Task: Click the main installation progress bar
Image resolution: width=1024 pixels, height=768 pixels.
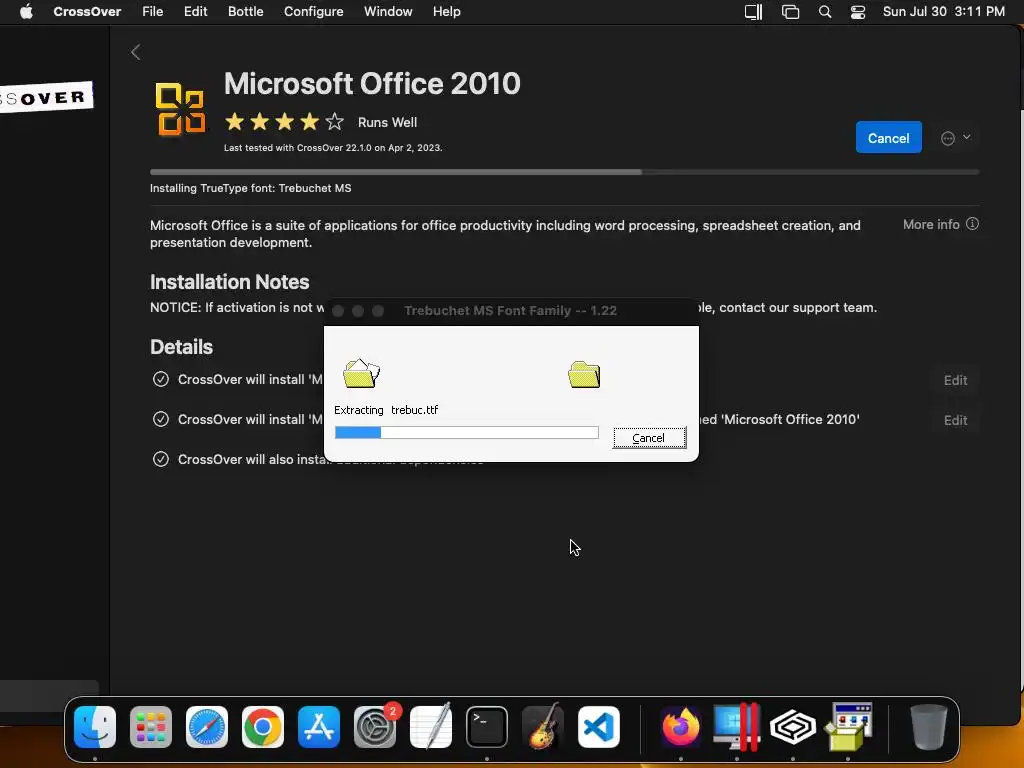Action: click(564, 172)
